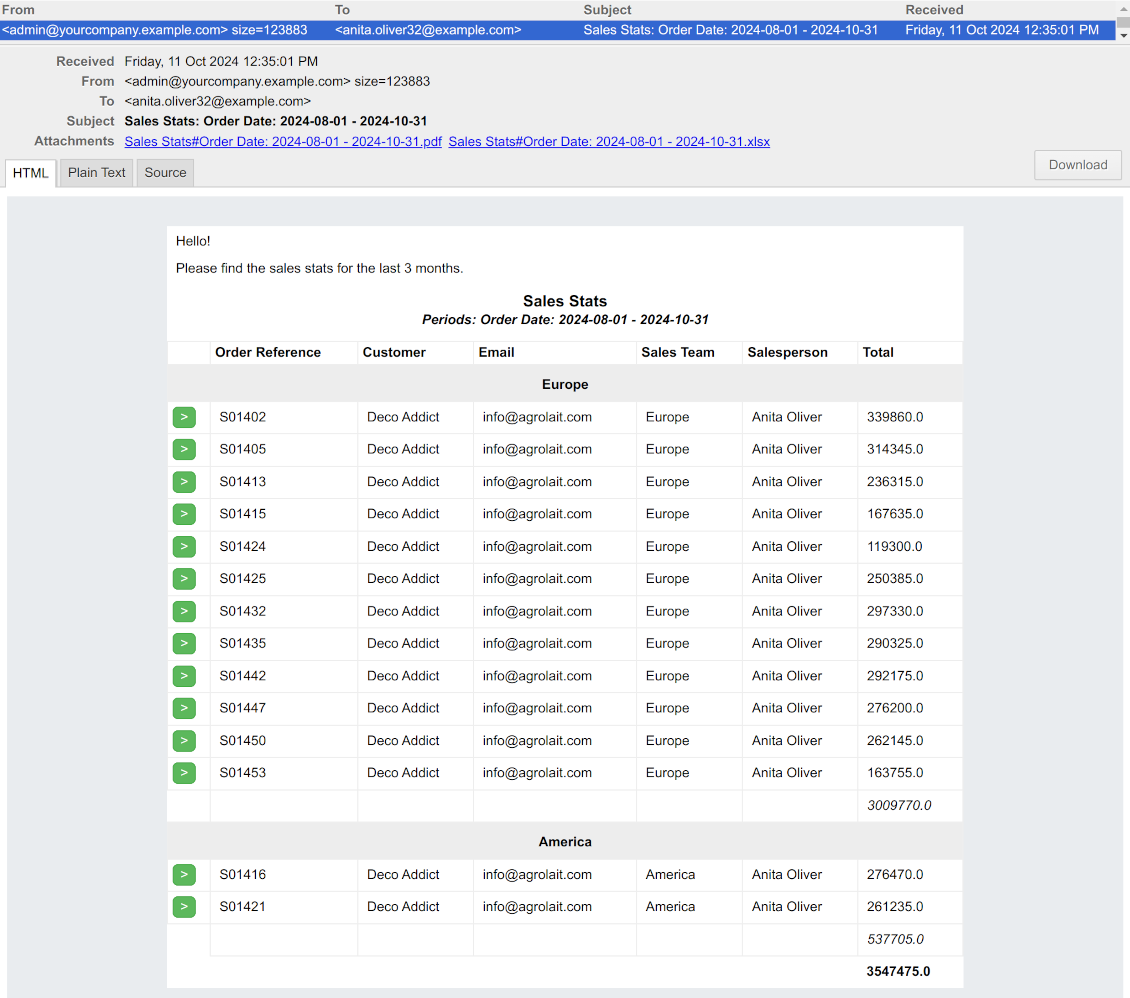Switch to the HTML tab

coord(30,173)
